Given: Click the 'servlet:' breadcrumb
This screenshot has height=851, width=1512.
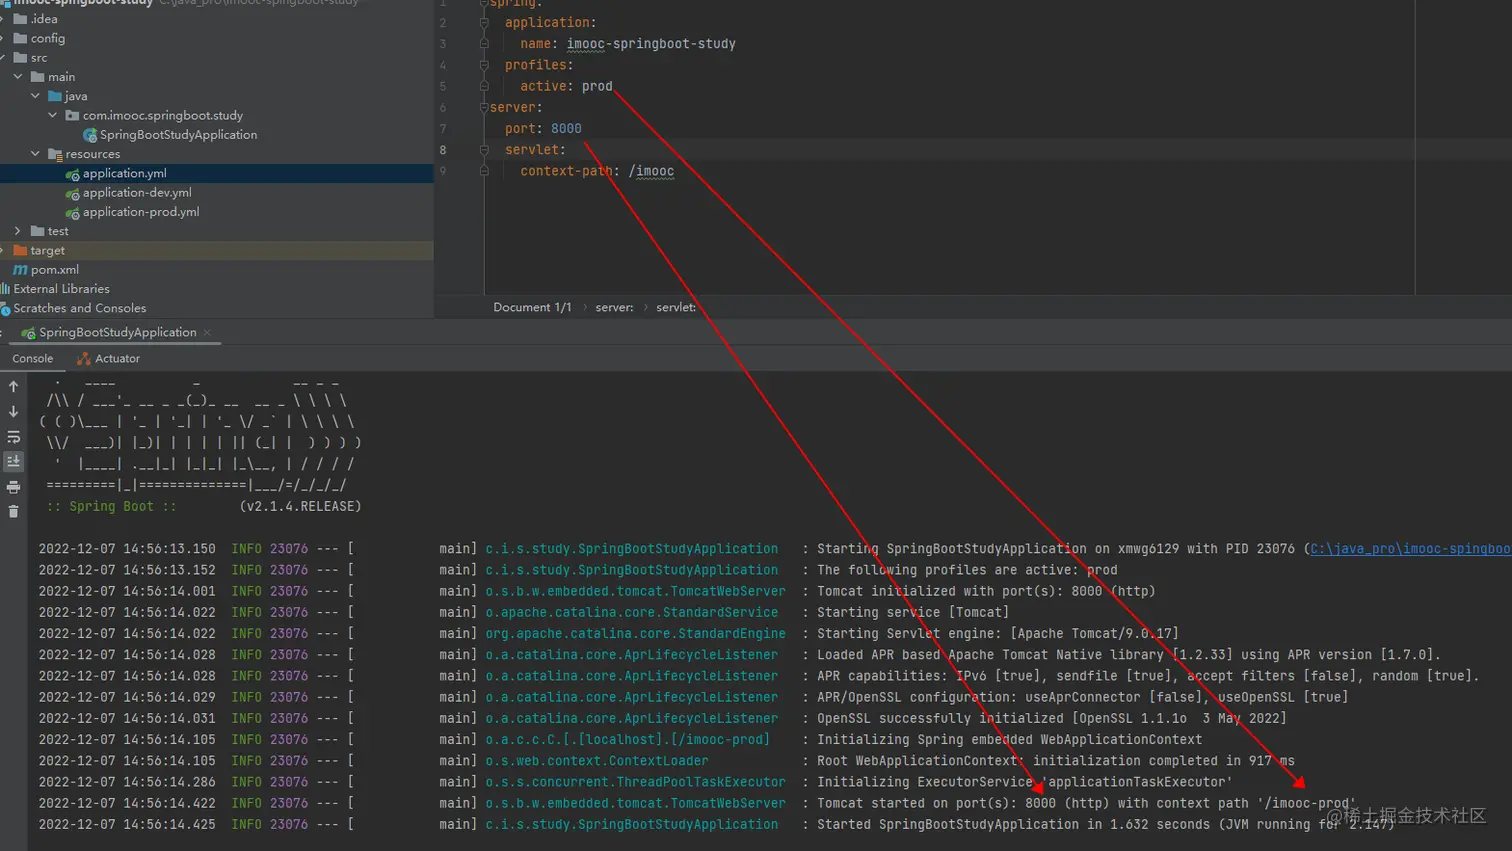Looking at the screenshot, I should pyautogui.click(x=676, y=307).
